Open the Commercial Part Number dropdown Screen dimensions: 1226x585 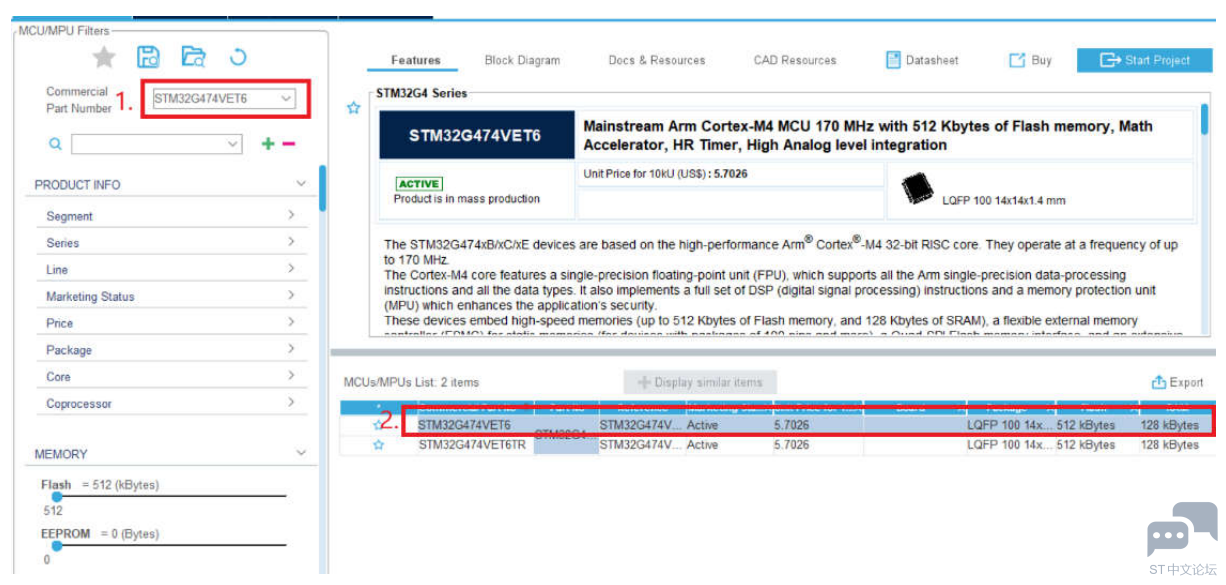[x=286, y=99]
